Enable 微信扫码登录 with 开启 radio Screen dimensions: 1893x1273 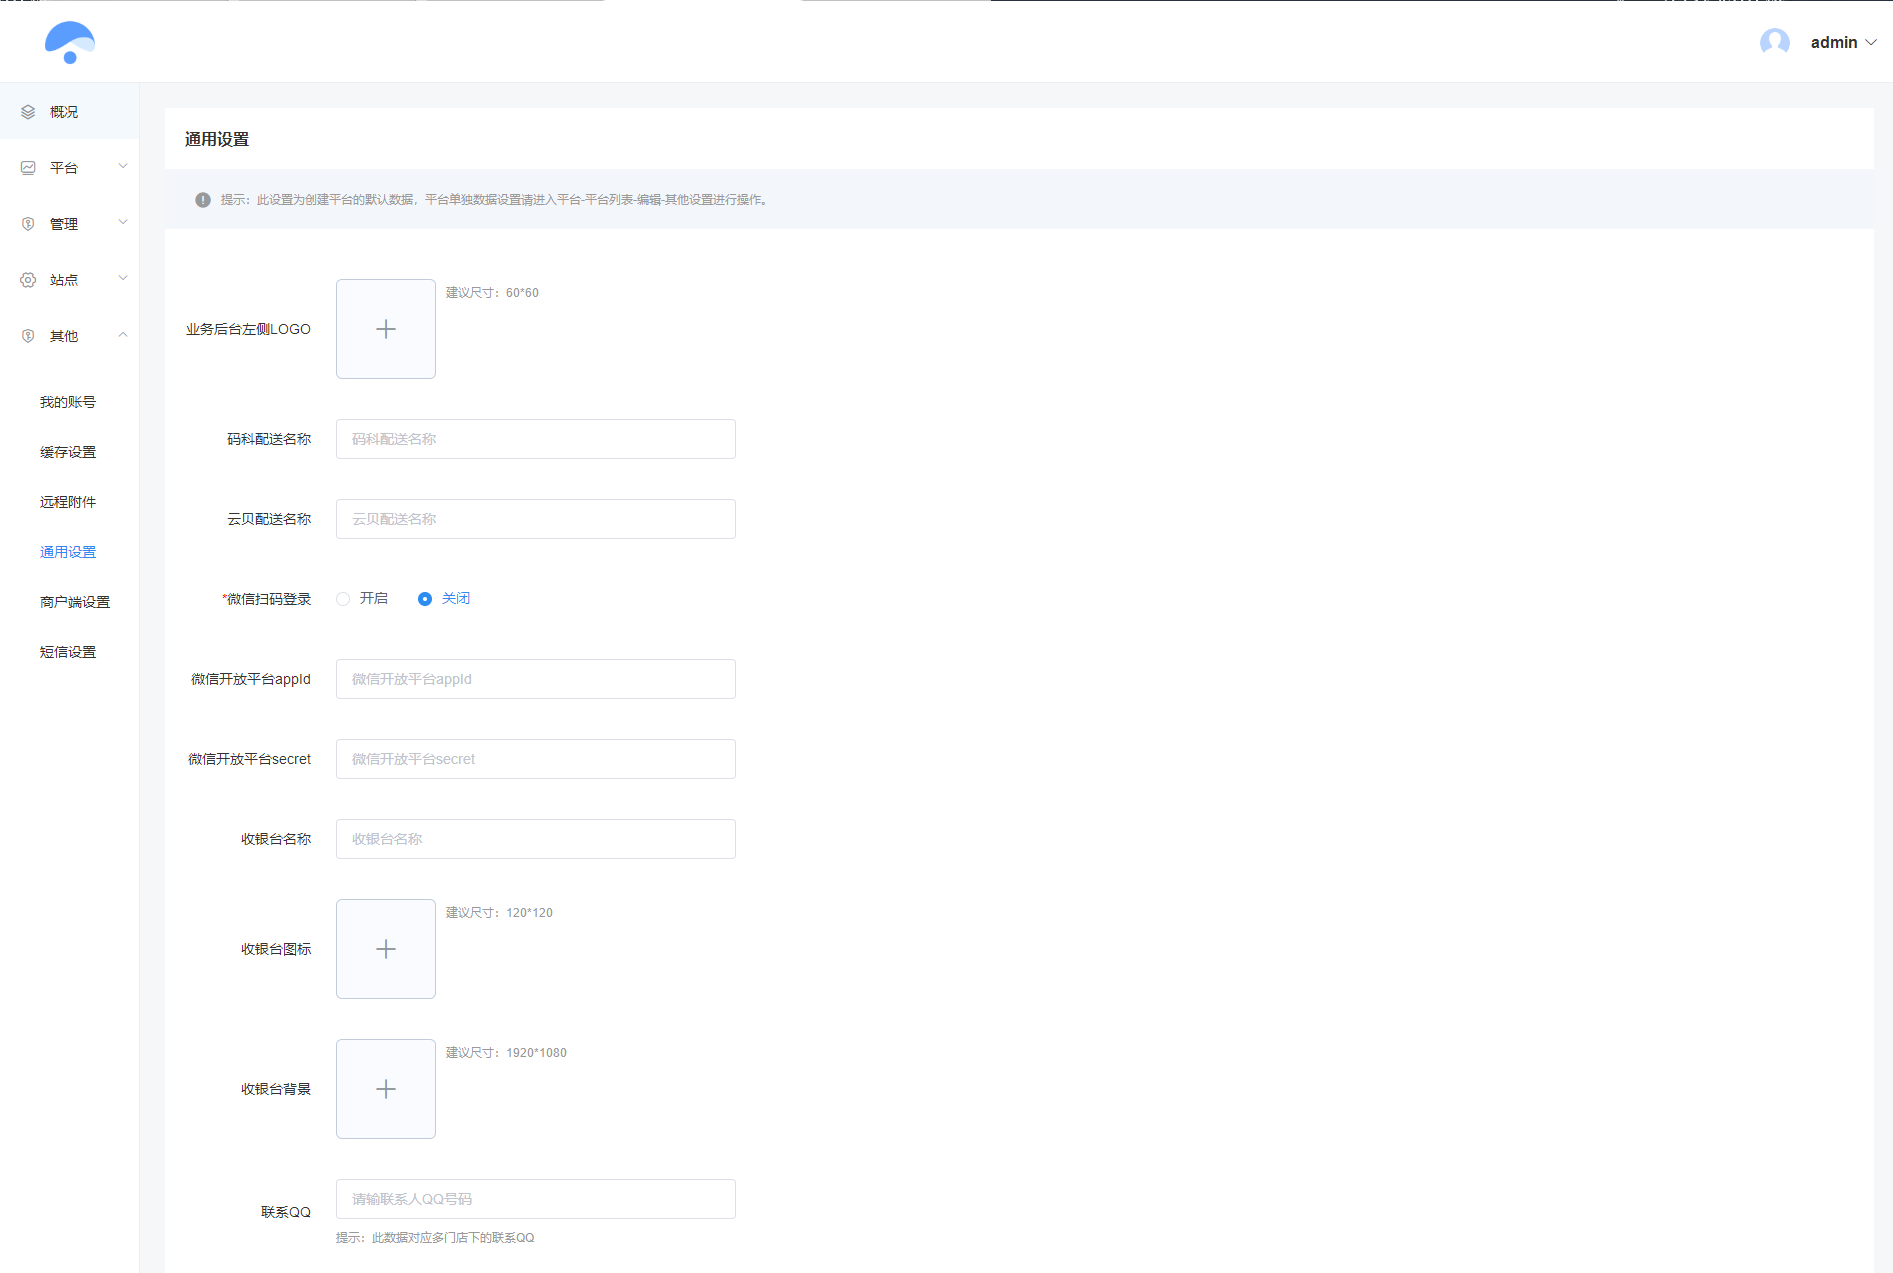(x=343, y=599)
